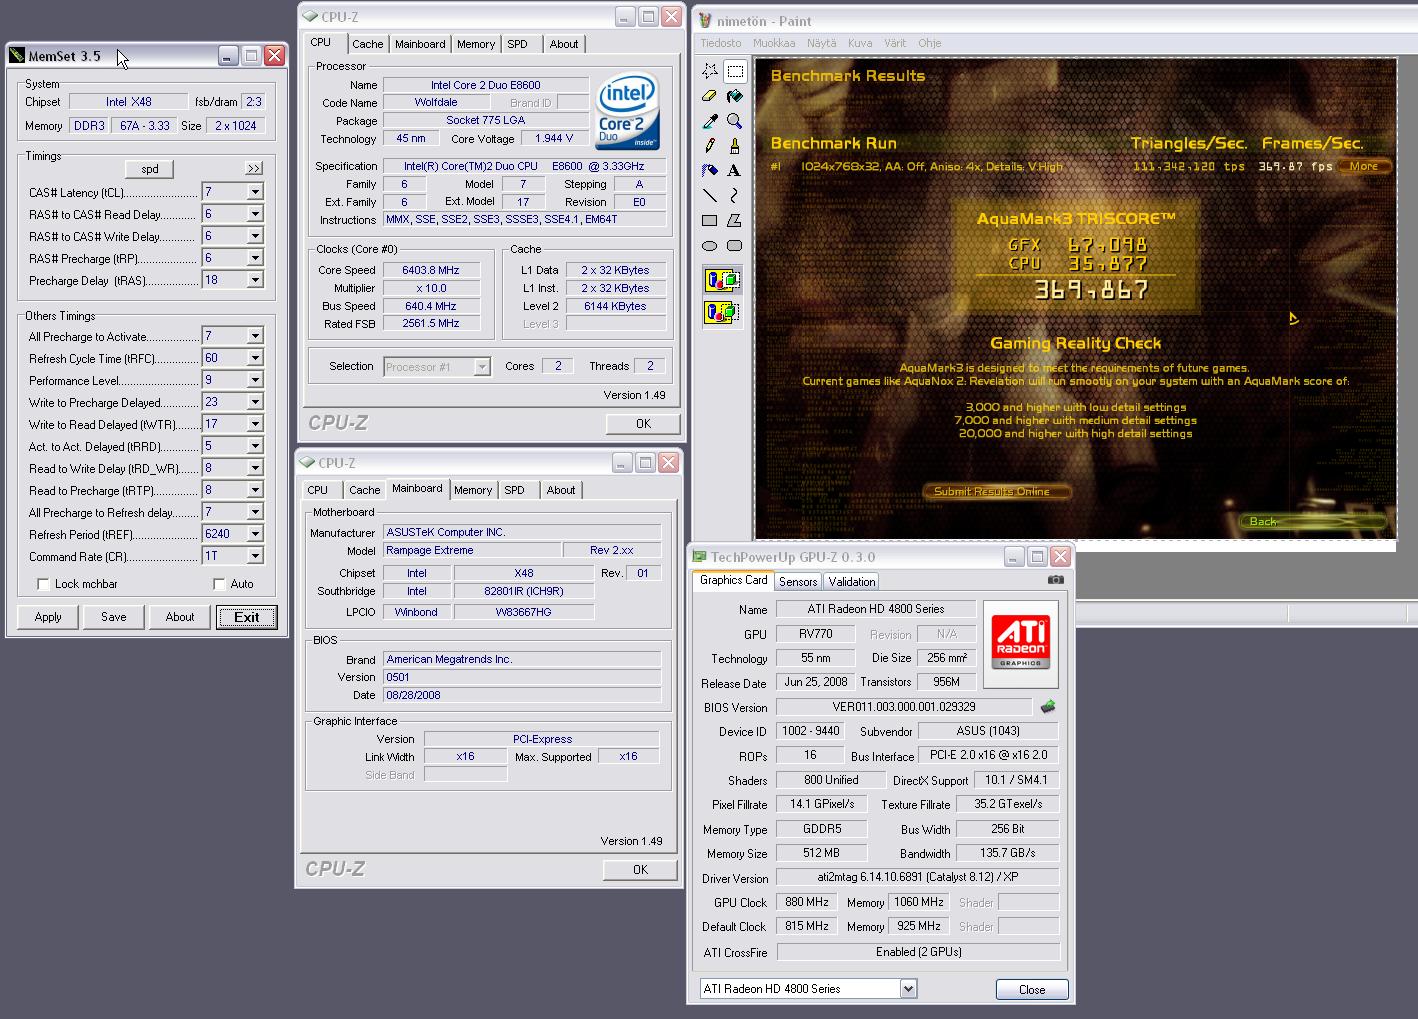Pick the Text tool in Paint
This screenshot has height=1019, width=1418.
[x=735, y=171]
